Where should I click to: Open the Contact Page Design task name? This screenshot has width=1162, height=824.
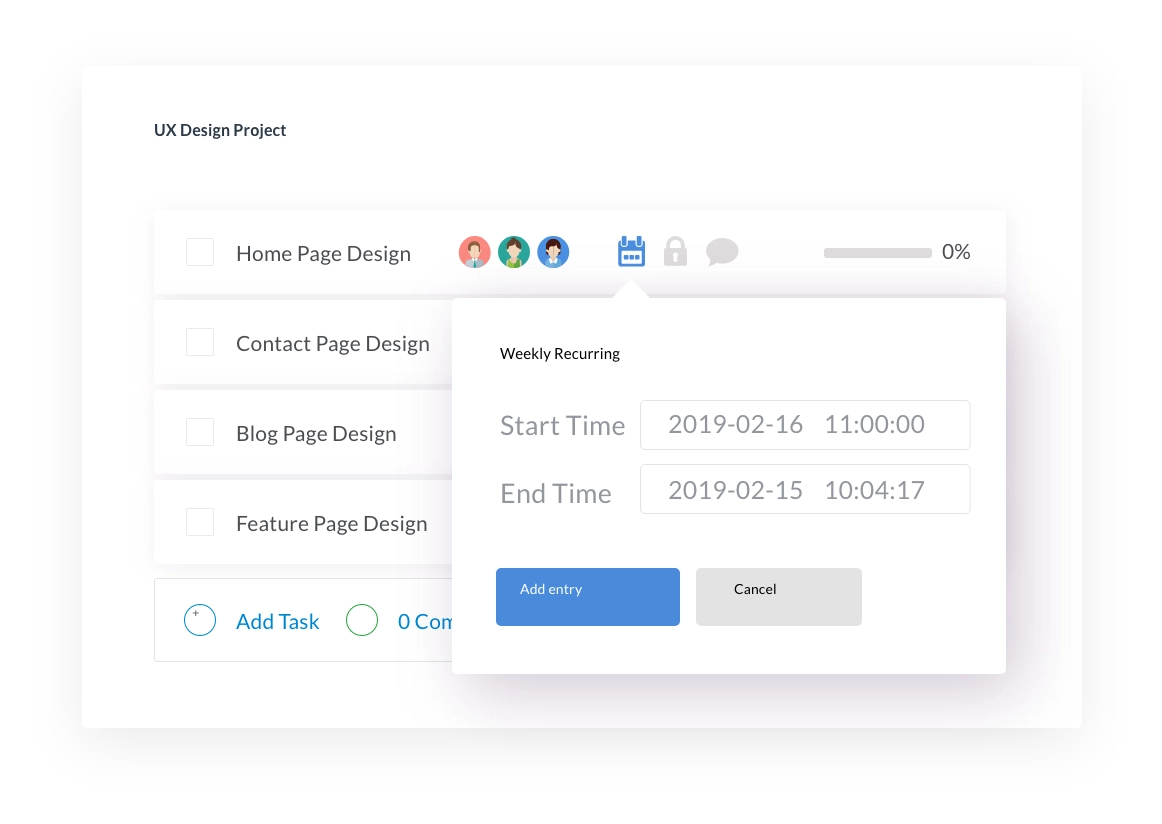332,344
